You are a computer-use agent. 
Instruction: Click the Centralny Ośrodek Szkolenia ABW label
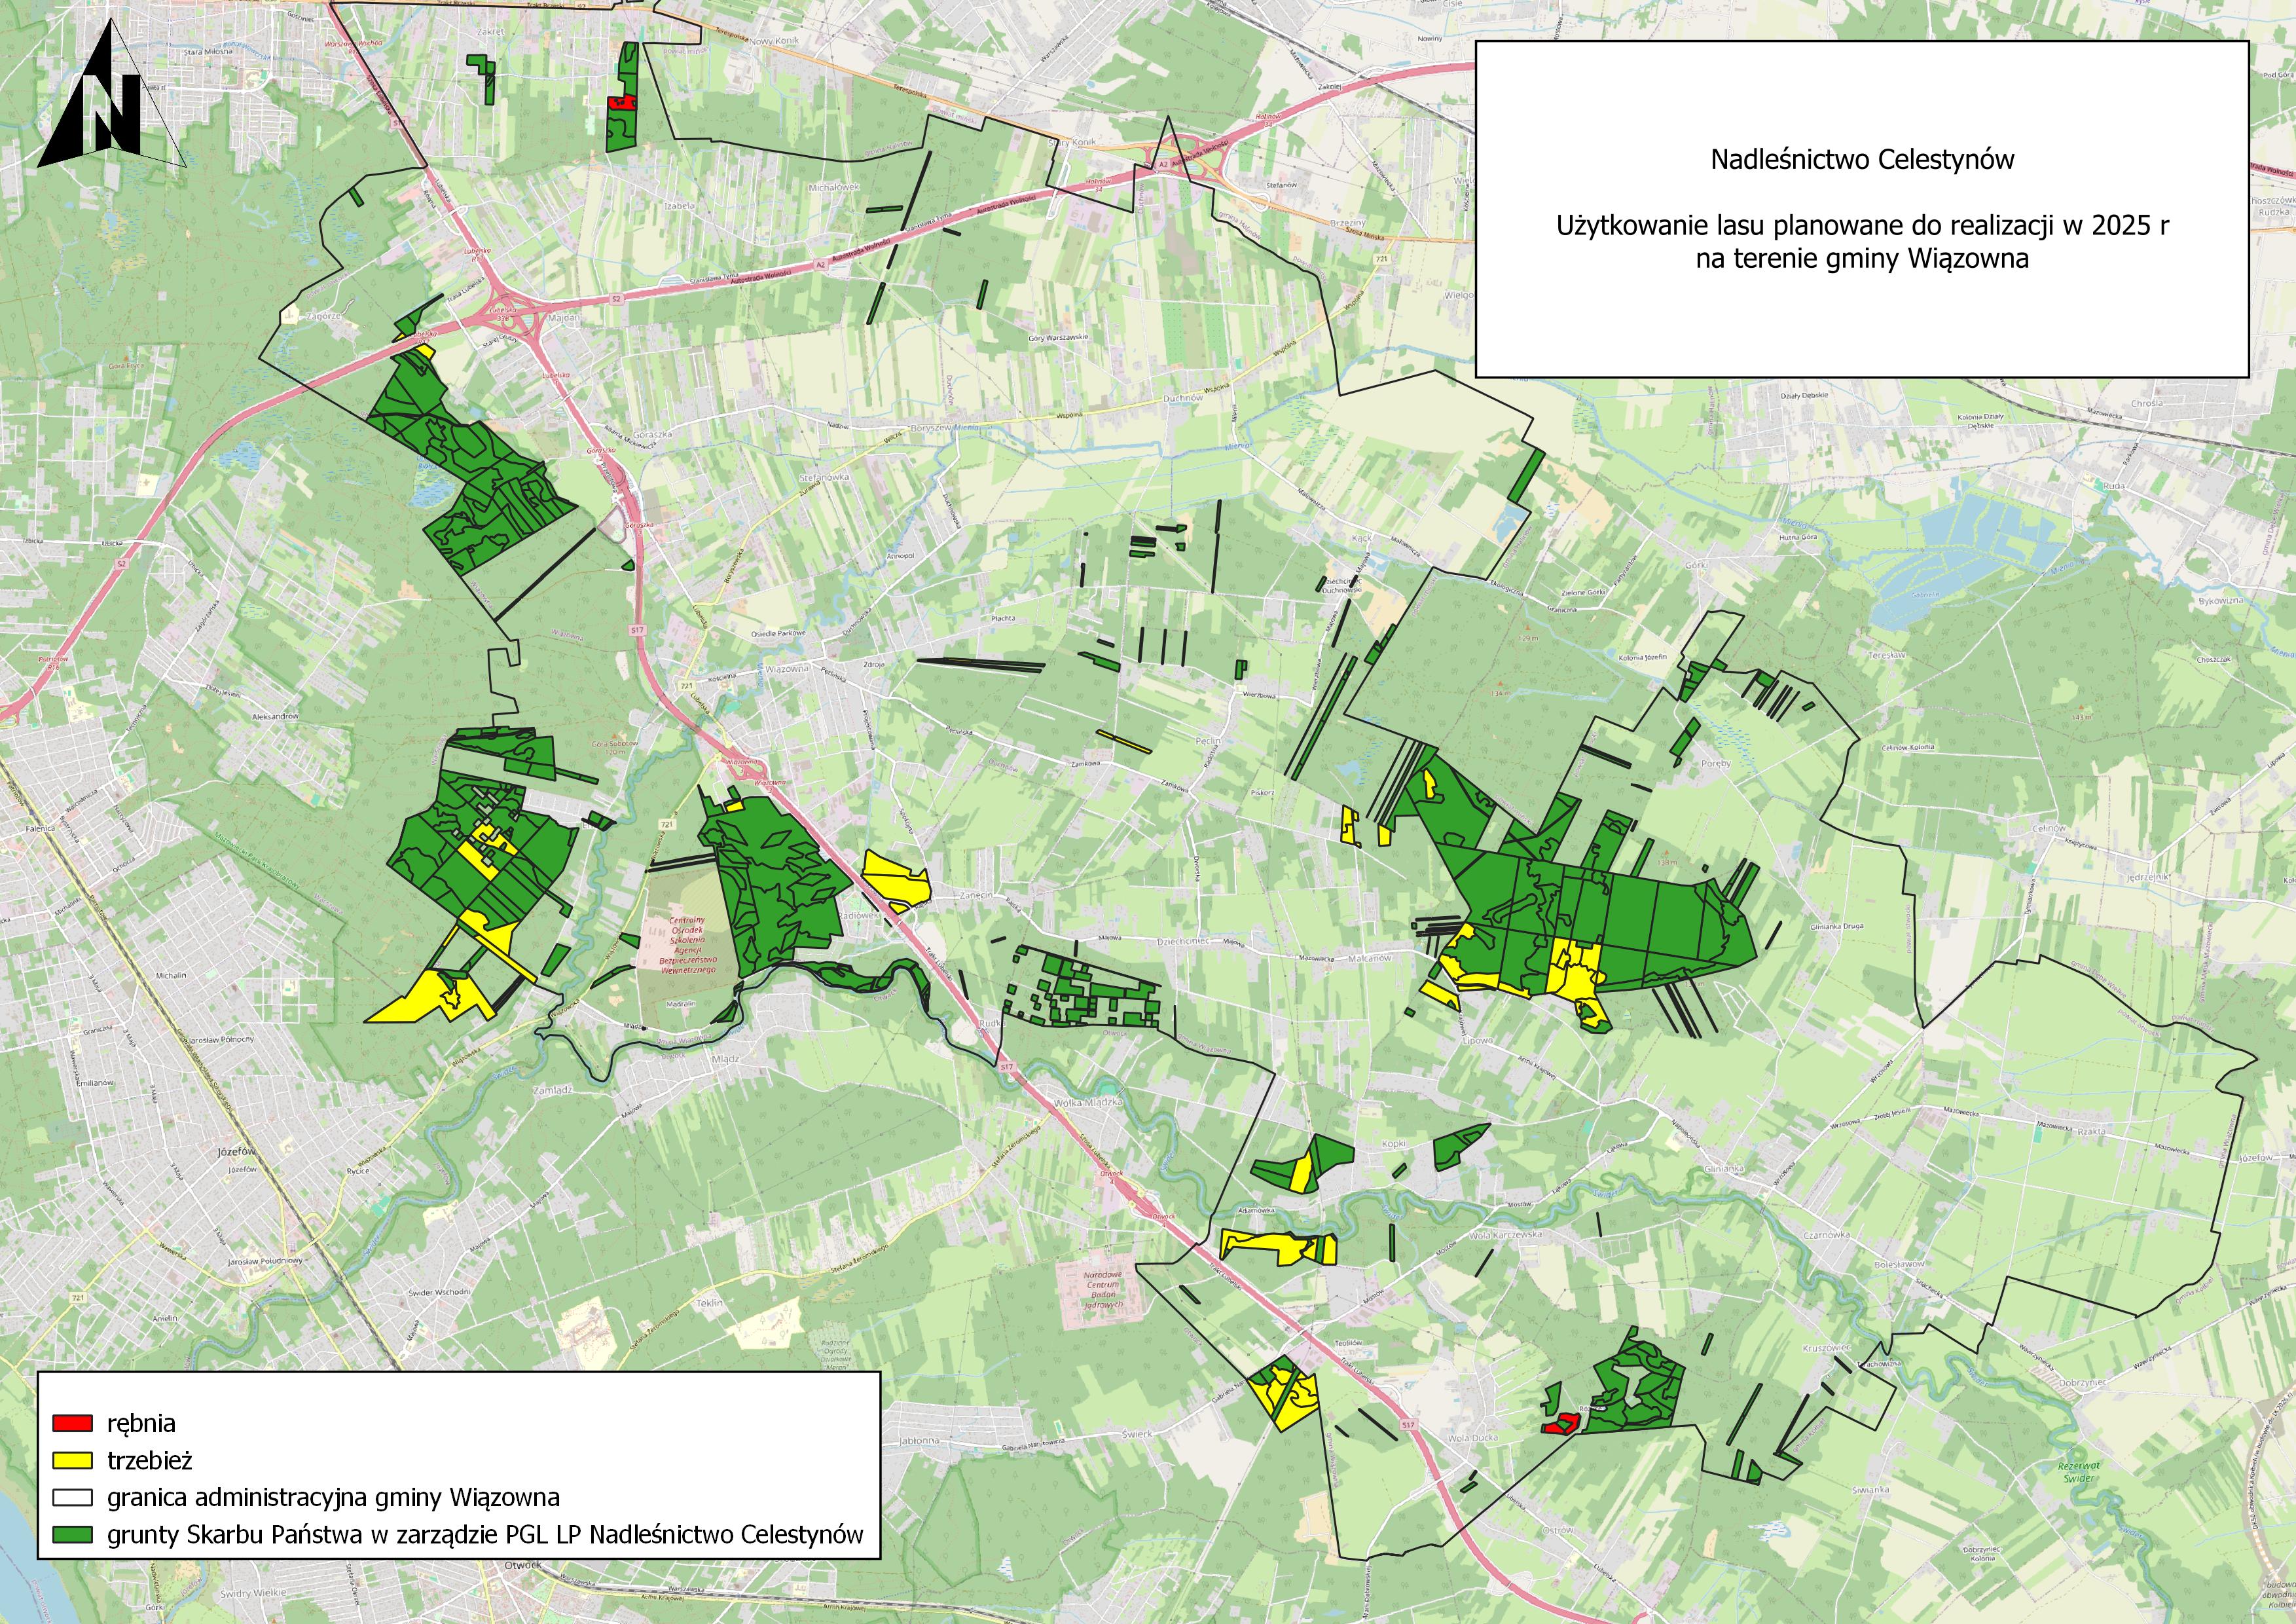(x=686, y=944)
